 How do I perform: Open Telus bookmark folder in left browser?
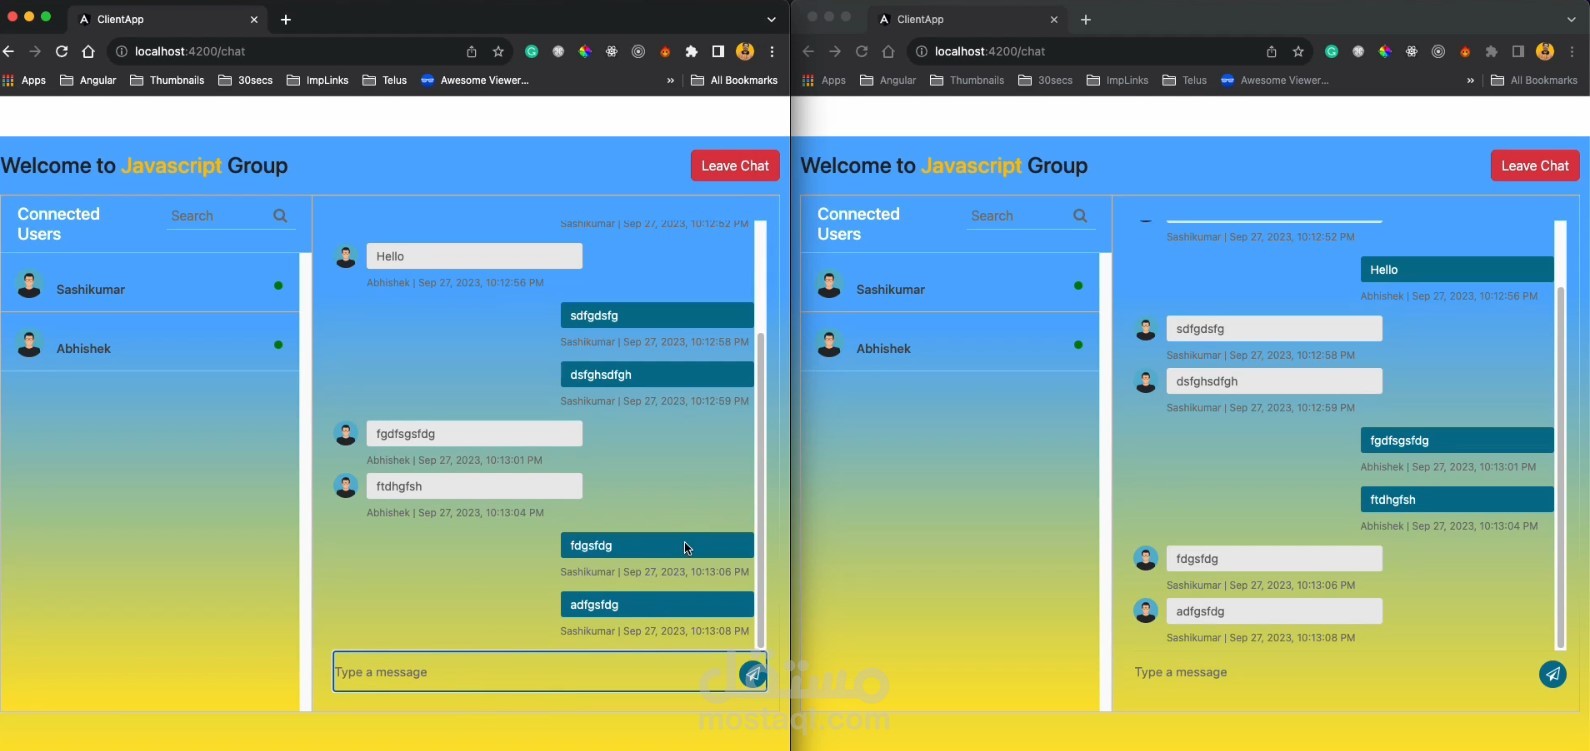[x=384, y=80]
